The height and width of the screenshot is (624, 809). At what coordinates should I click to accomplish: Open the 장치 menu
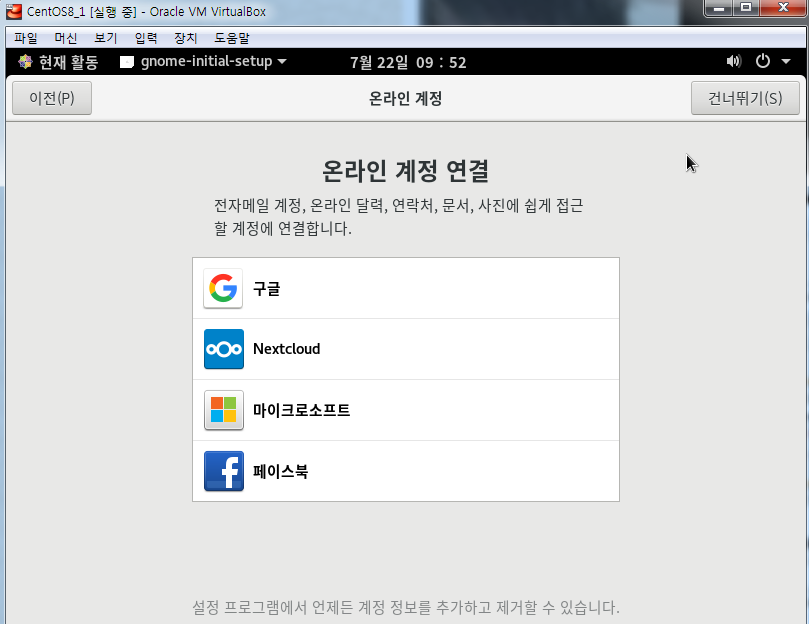186,38
